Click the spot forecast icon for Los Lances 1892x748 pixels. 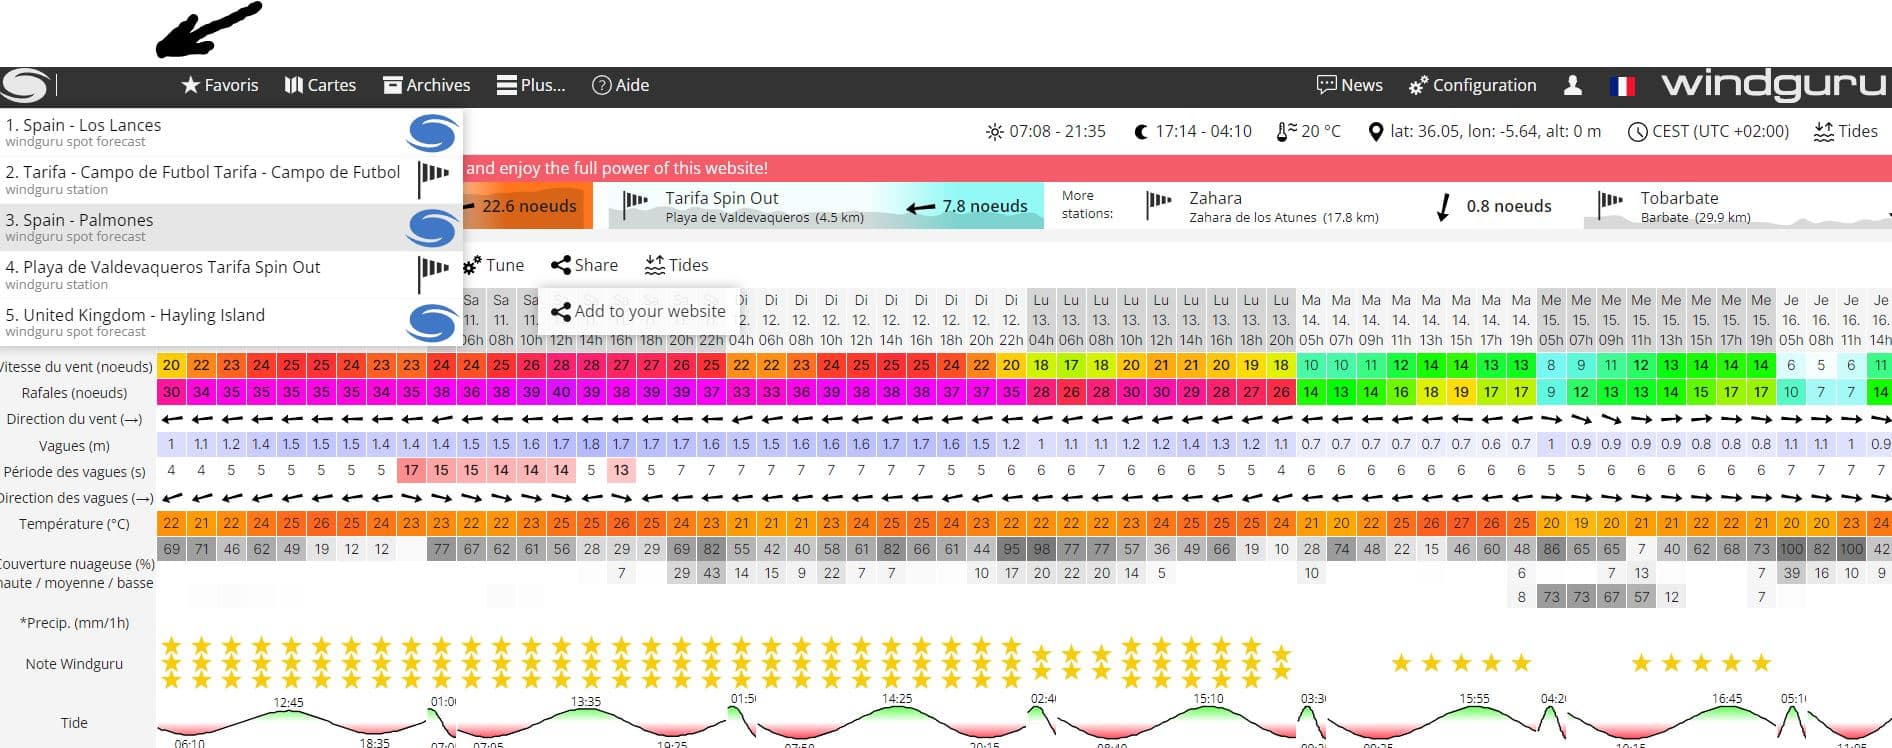tap(432, 132)
